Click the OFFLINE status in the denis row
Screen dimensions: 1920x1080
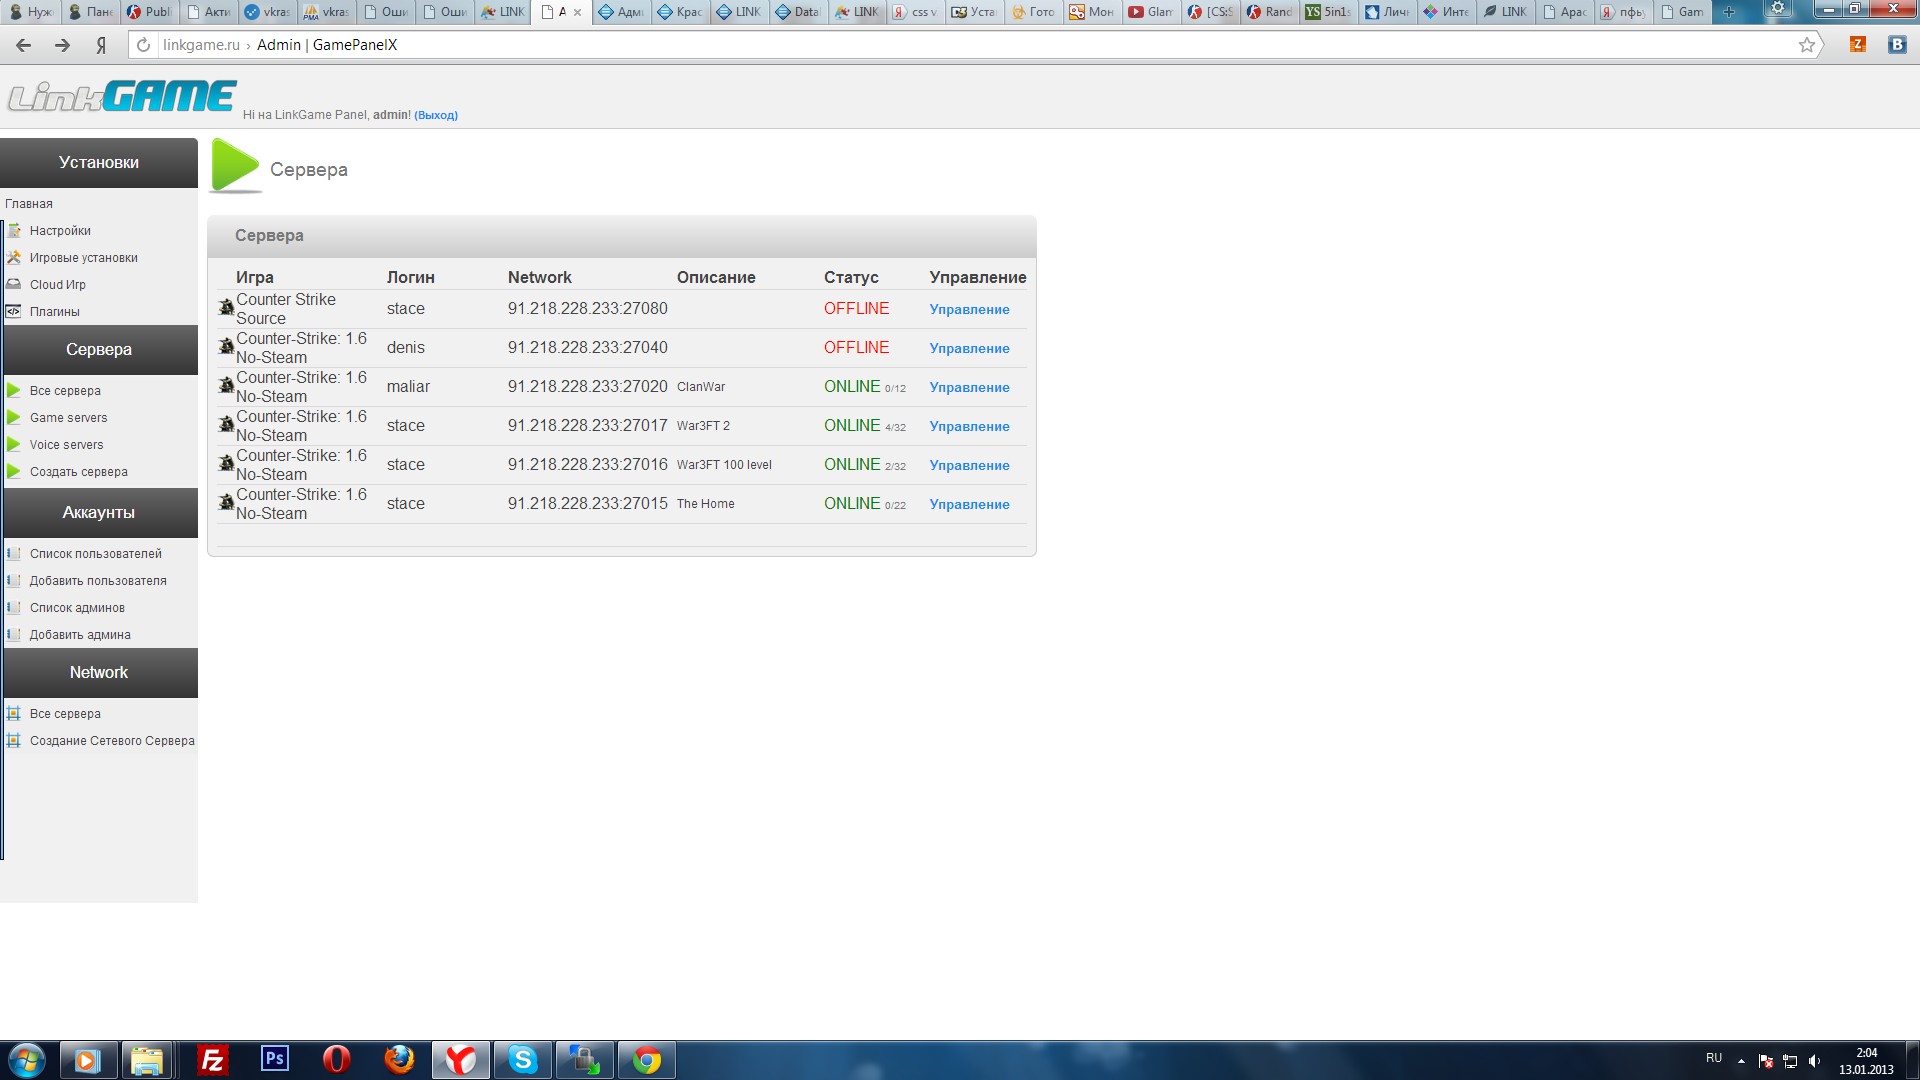856,347
